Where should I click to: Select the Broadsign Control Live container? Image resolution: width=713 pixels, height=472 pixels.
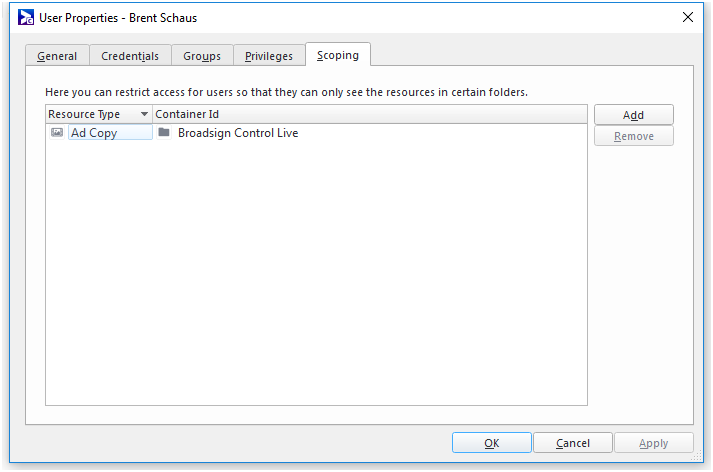[238, 133]
